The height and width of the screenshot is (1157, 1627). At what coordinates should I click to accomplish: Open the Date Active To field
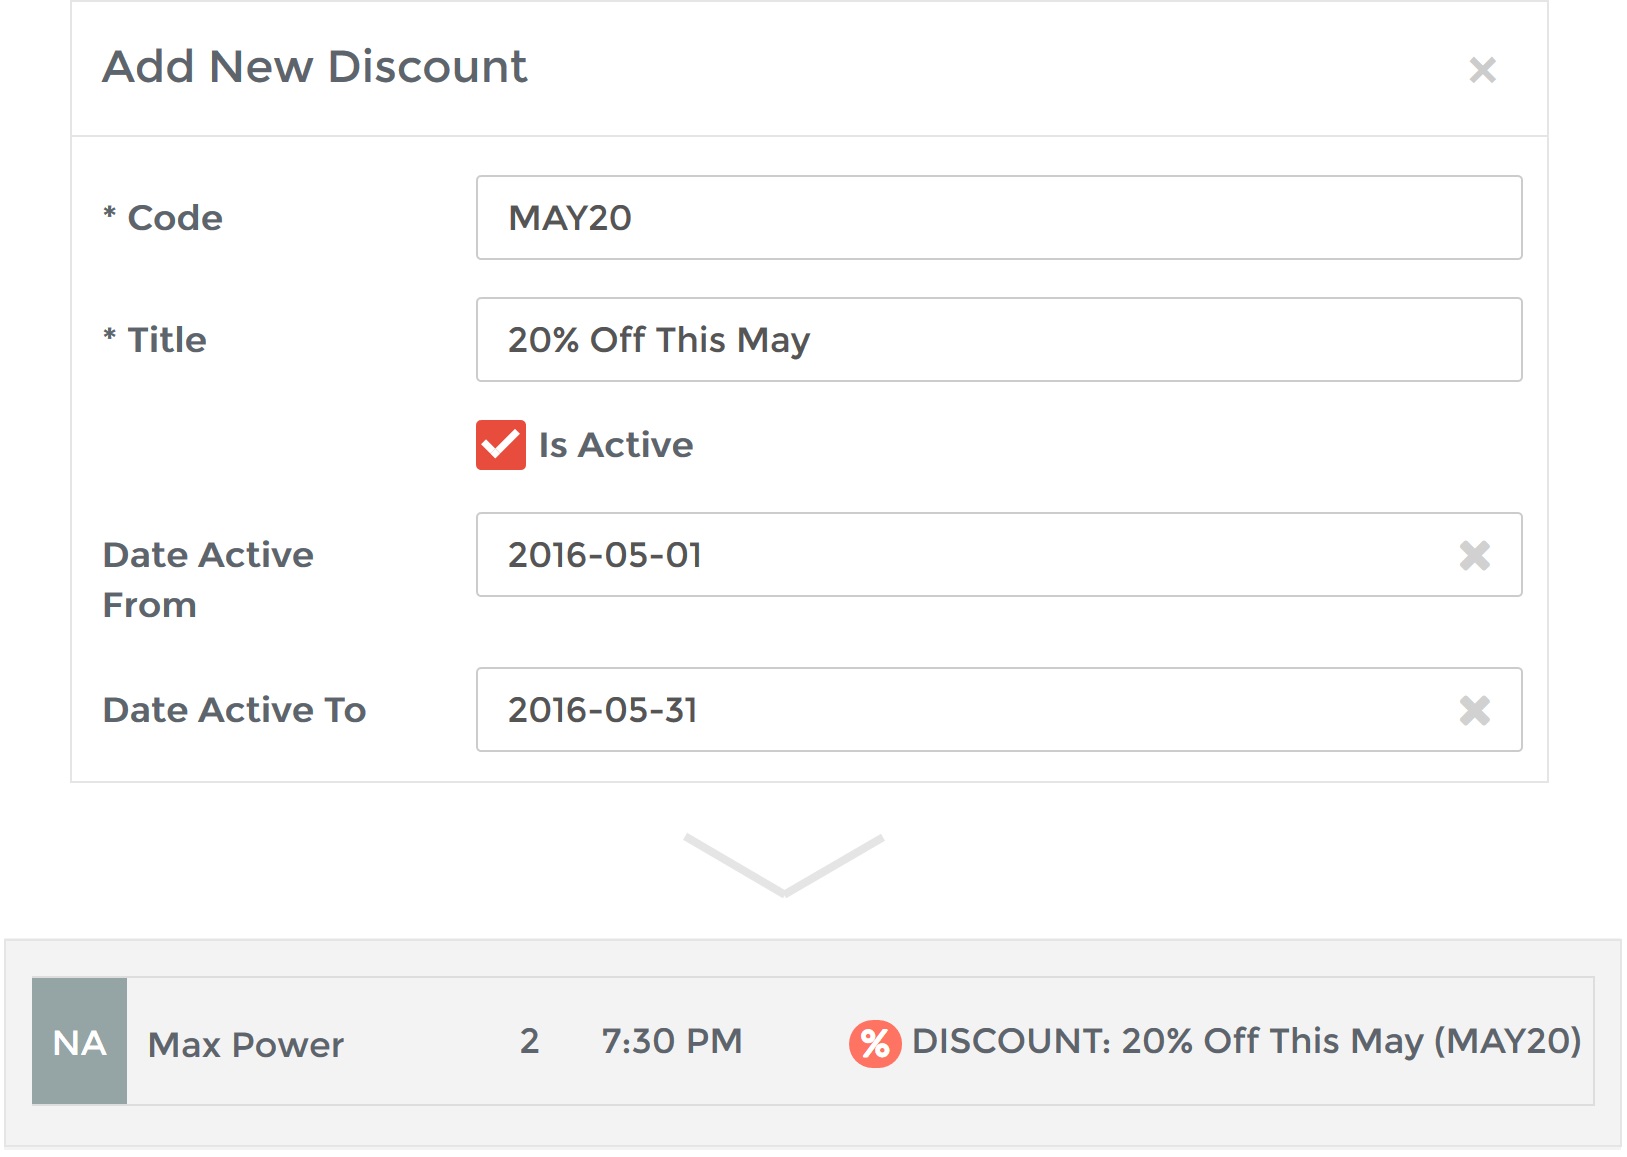pos(999,710)
